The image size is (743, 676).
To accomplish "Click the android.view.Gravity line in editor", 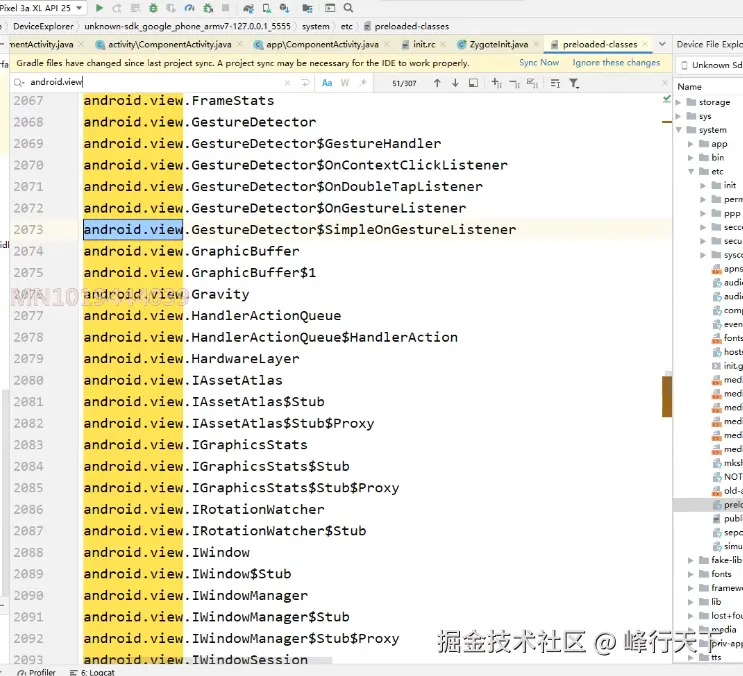I will [166, 294].
